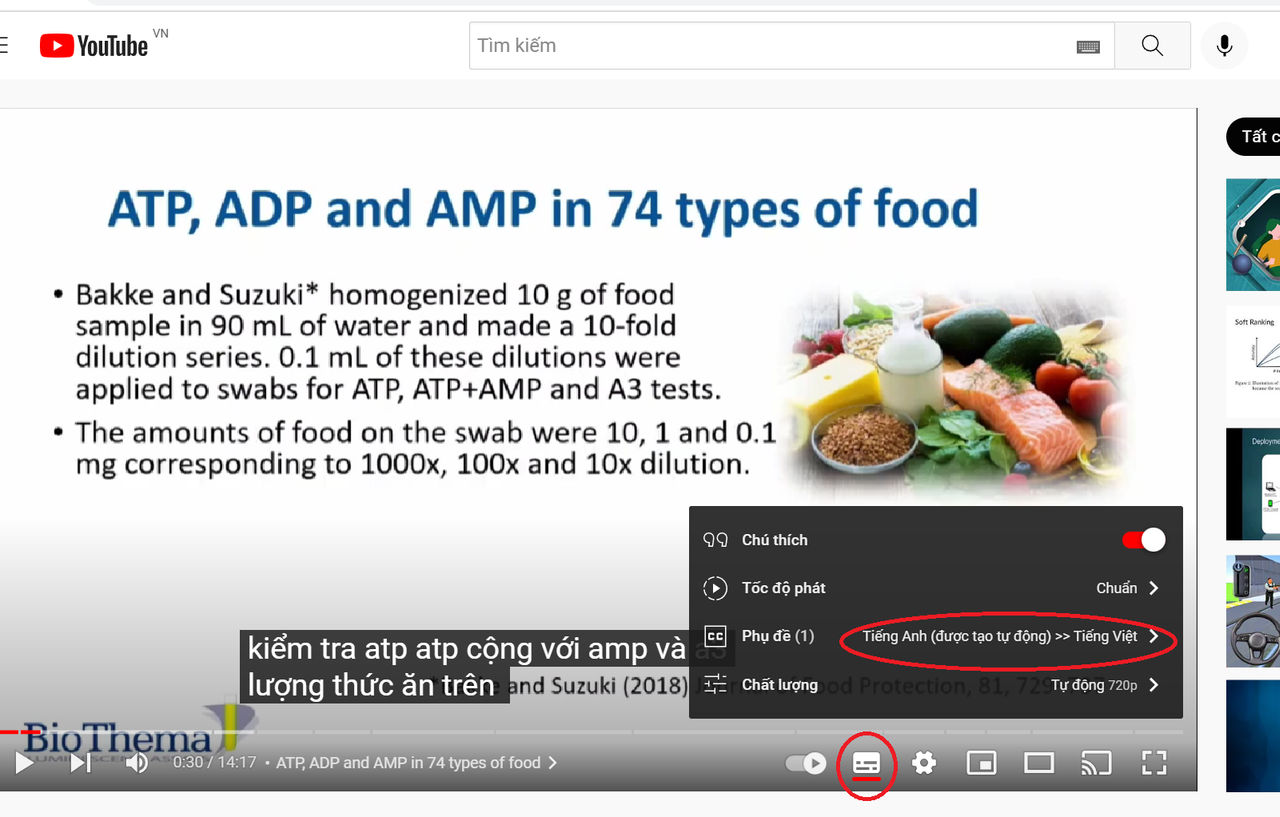Switch to miniplayer mode

tap(981, 764)
